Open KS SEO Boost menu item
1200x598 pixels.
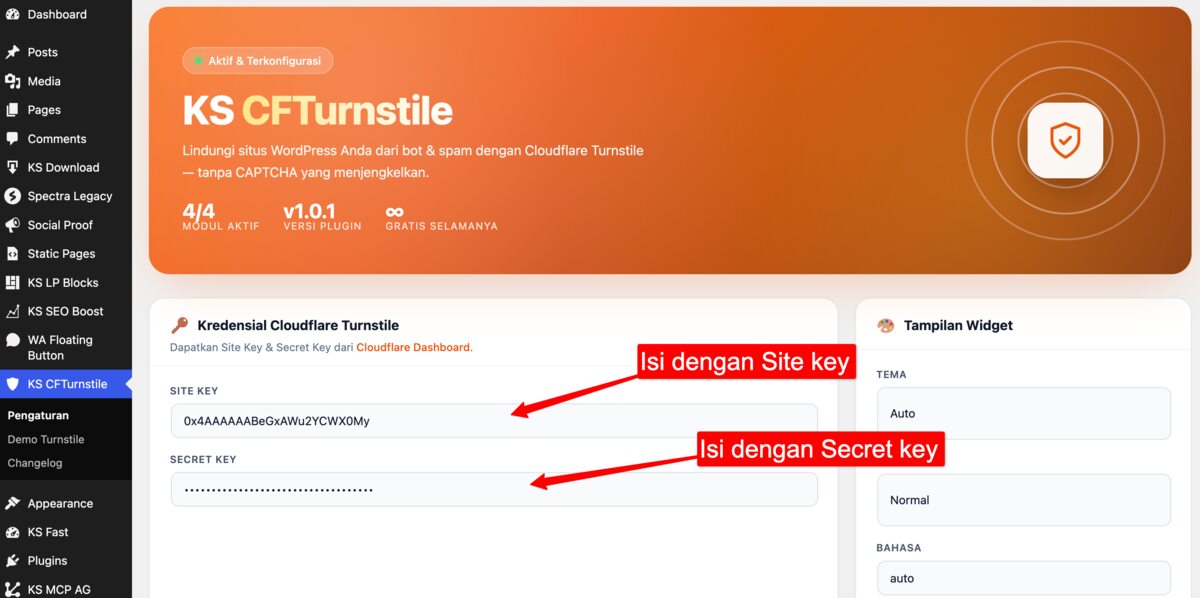point(66,311)
